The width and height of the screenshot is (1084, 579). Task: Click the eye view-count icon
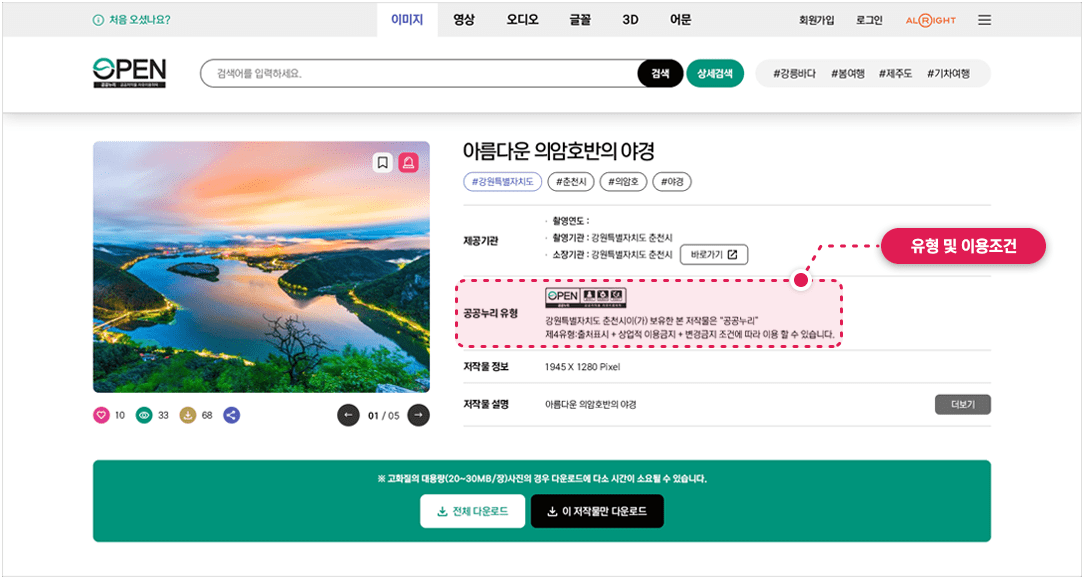143,415
